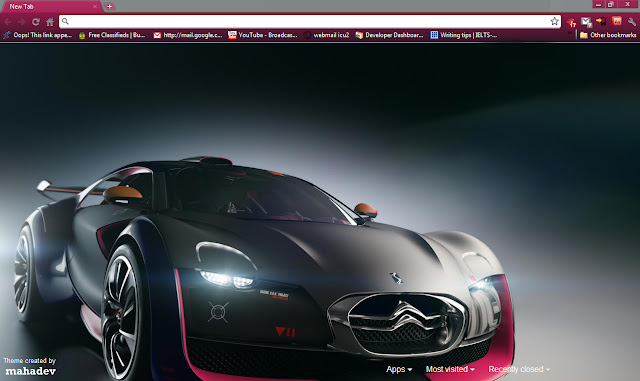Open 'Free Classifieds | Bu...' bookmark
This screenshot has height=381, width=640.
tap(112, 35)
